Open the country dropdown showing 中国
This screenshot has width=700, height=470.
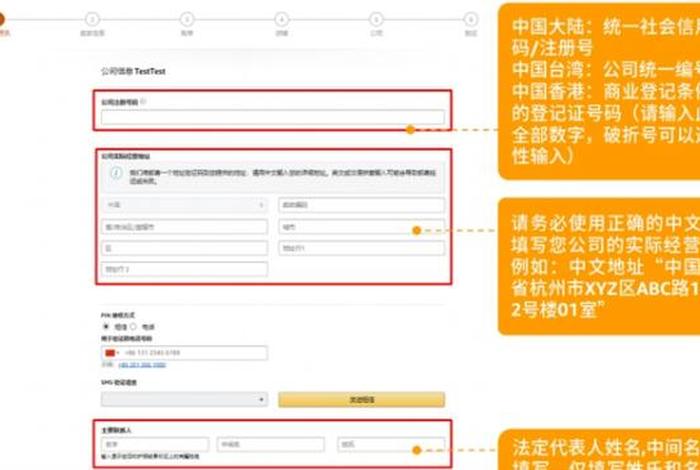[x=184, y=205]
